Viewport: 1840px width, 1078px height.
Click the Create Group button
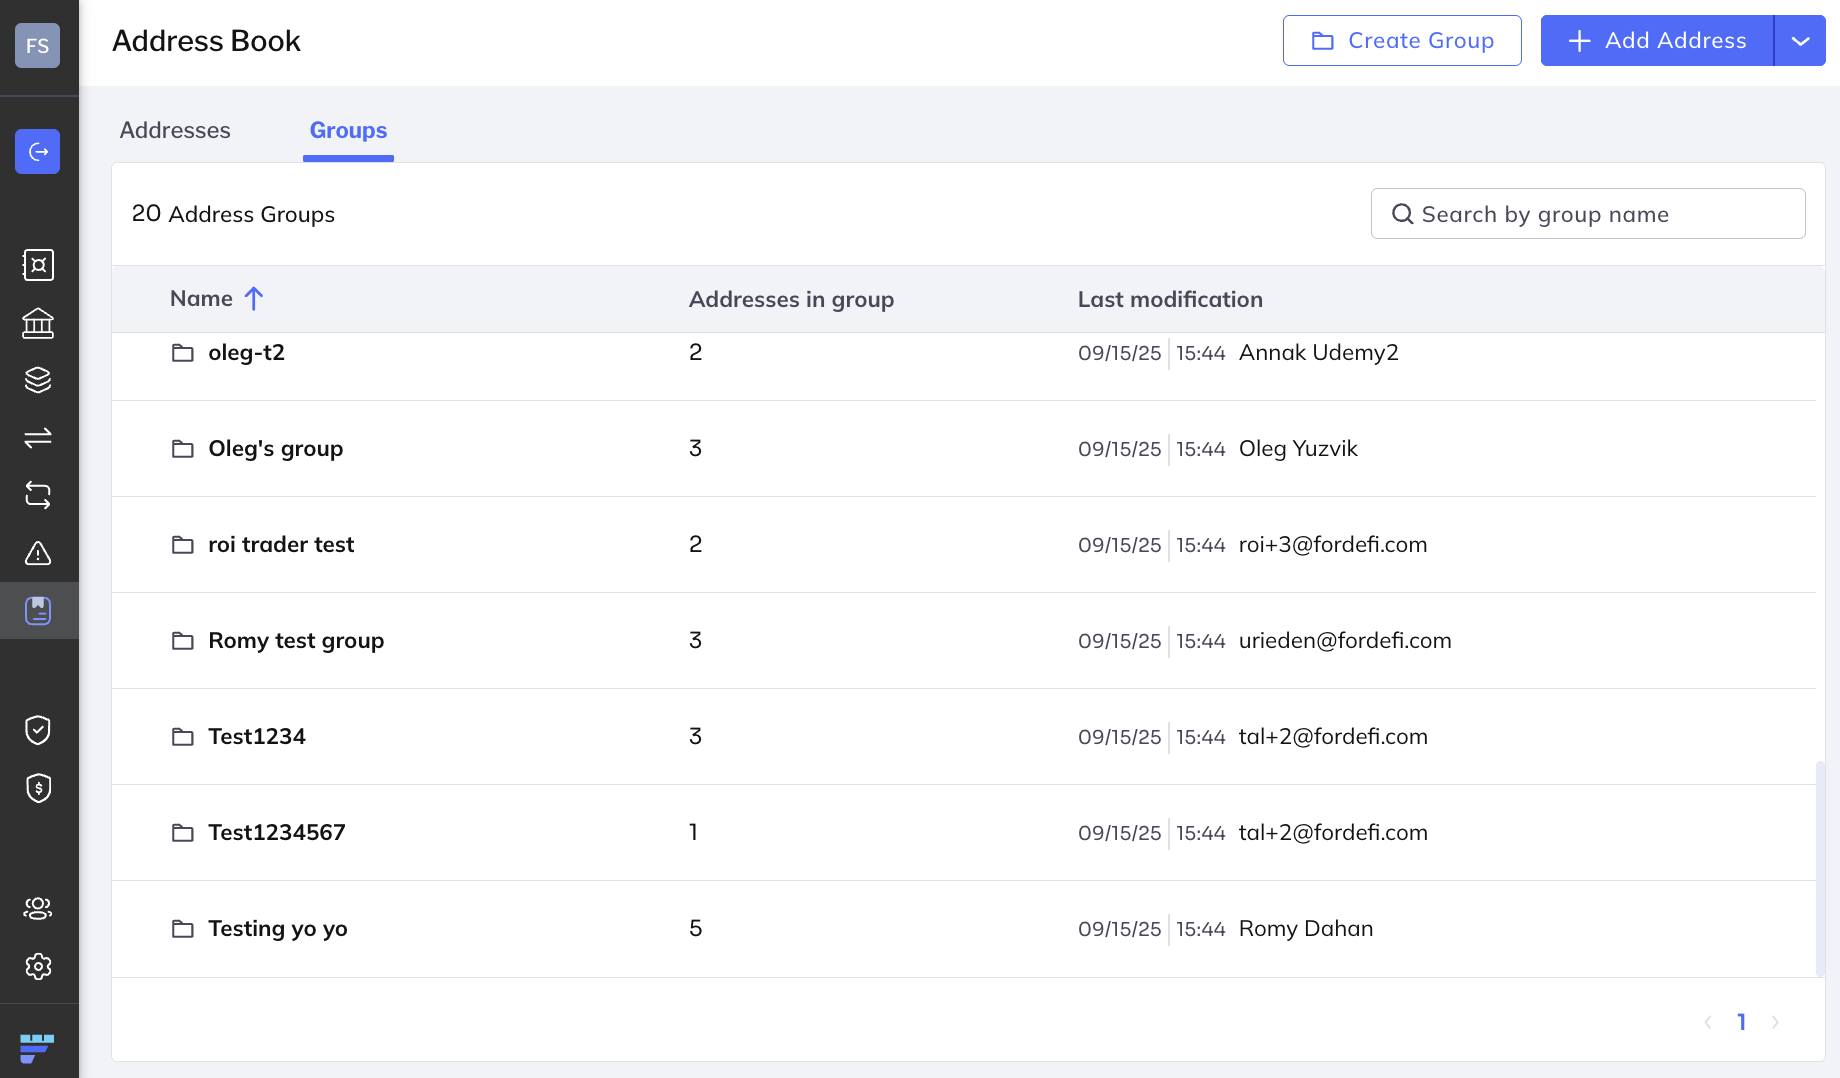tap(1402, 41)
